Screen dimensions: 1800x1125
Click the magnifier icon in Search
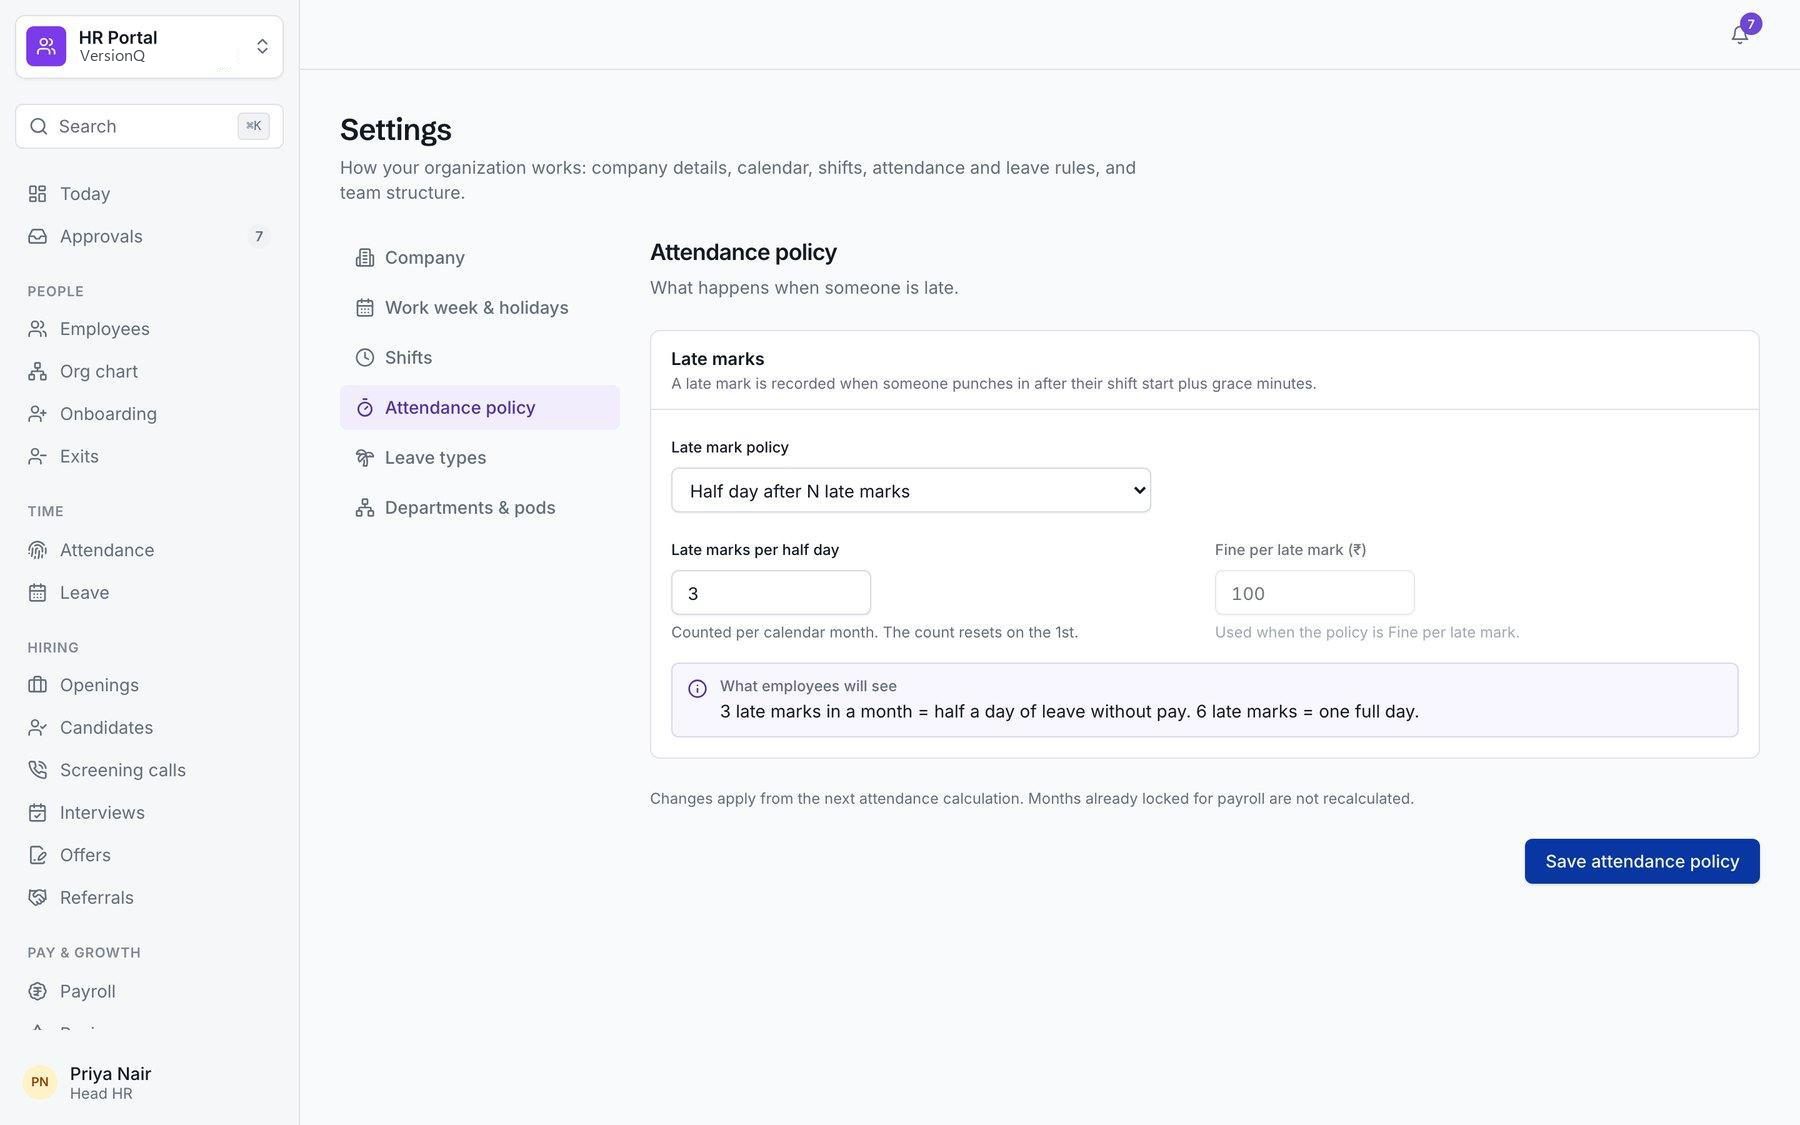point(39,126)
